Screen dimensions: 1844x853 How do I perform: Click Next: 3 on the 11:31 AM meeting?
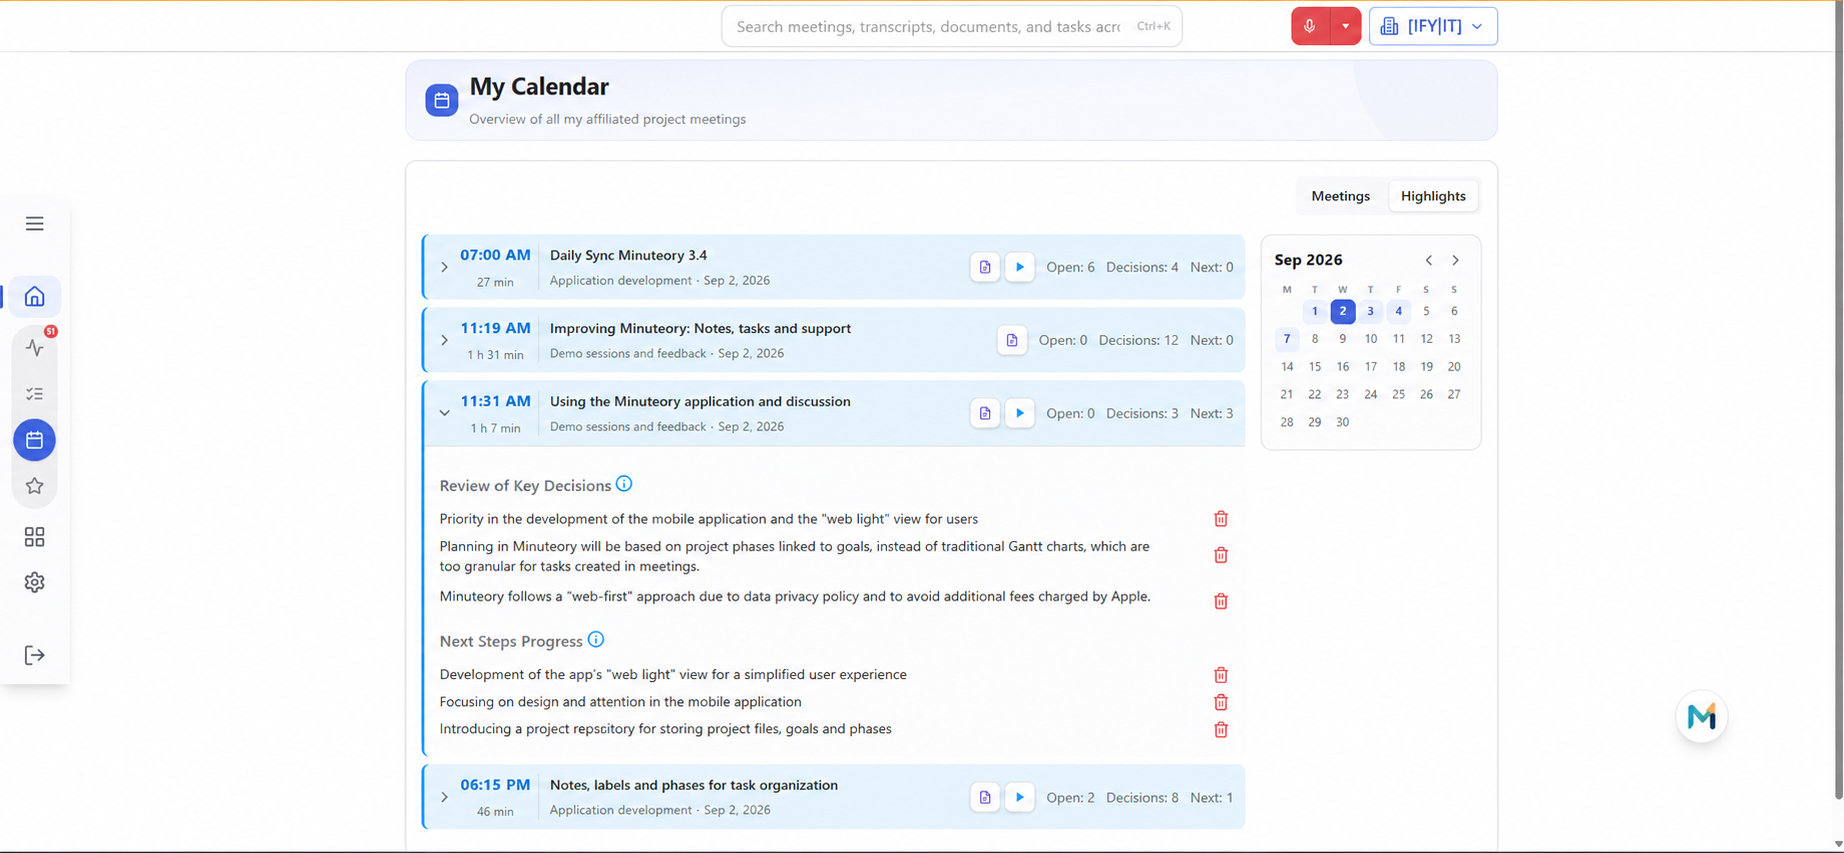[1211, 413]
